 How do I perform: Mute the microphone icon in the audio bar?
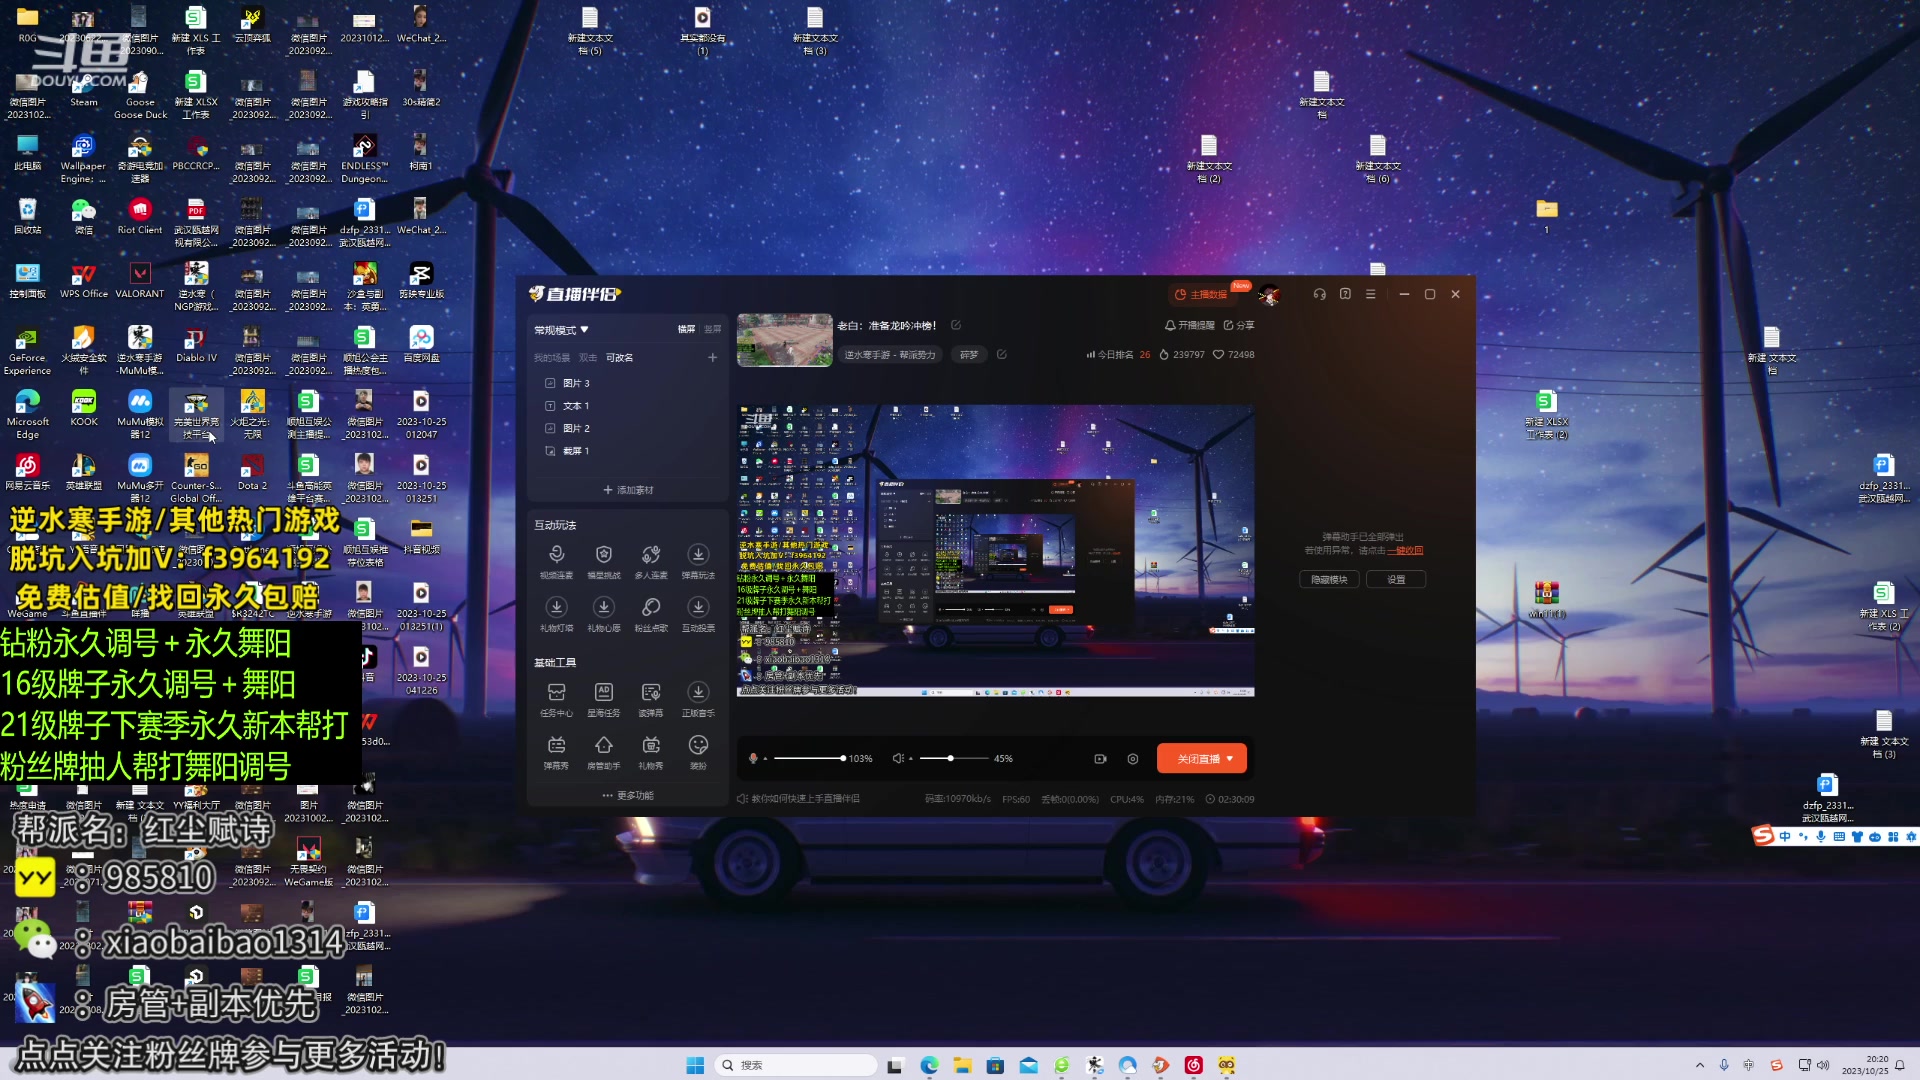point(753,759)
